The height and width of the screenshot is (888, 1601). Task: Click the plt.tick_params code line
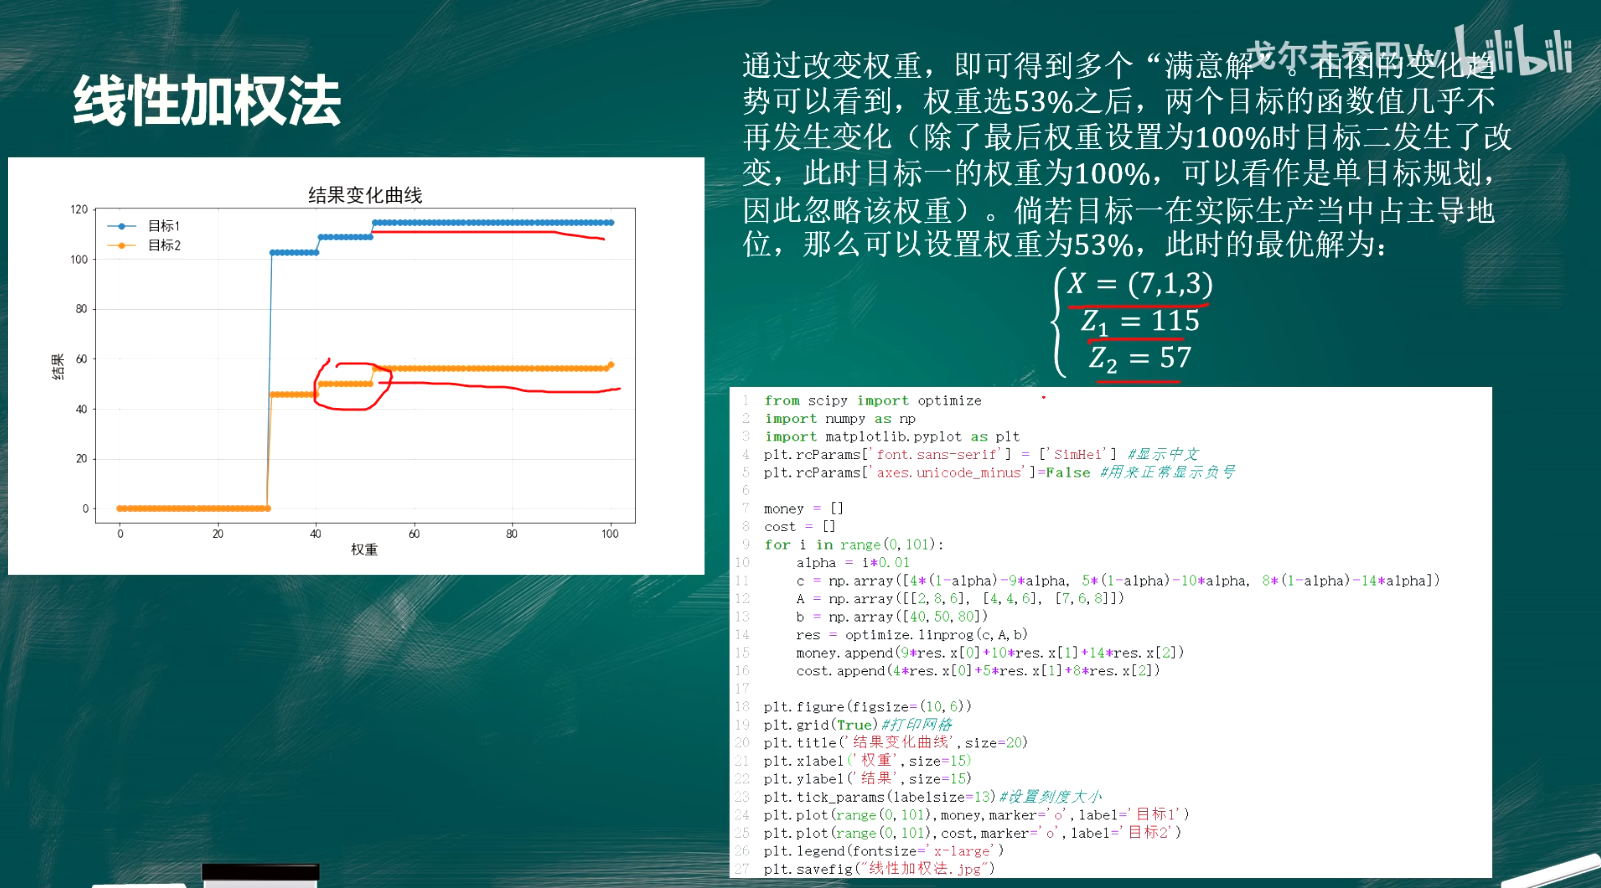click(933, 796)
